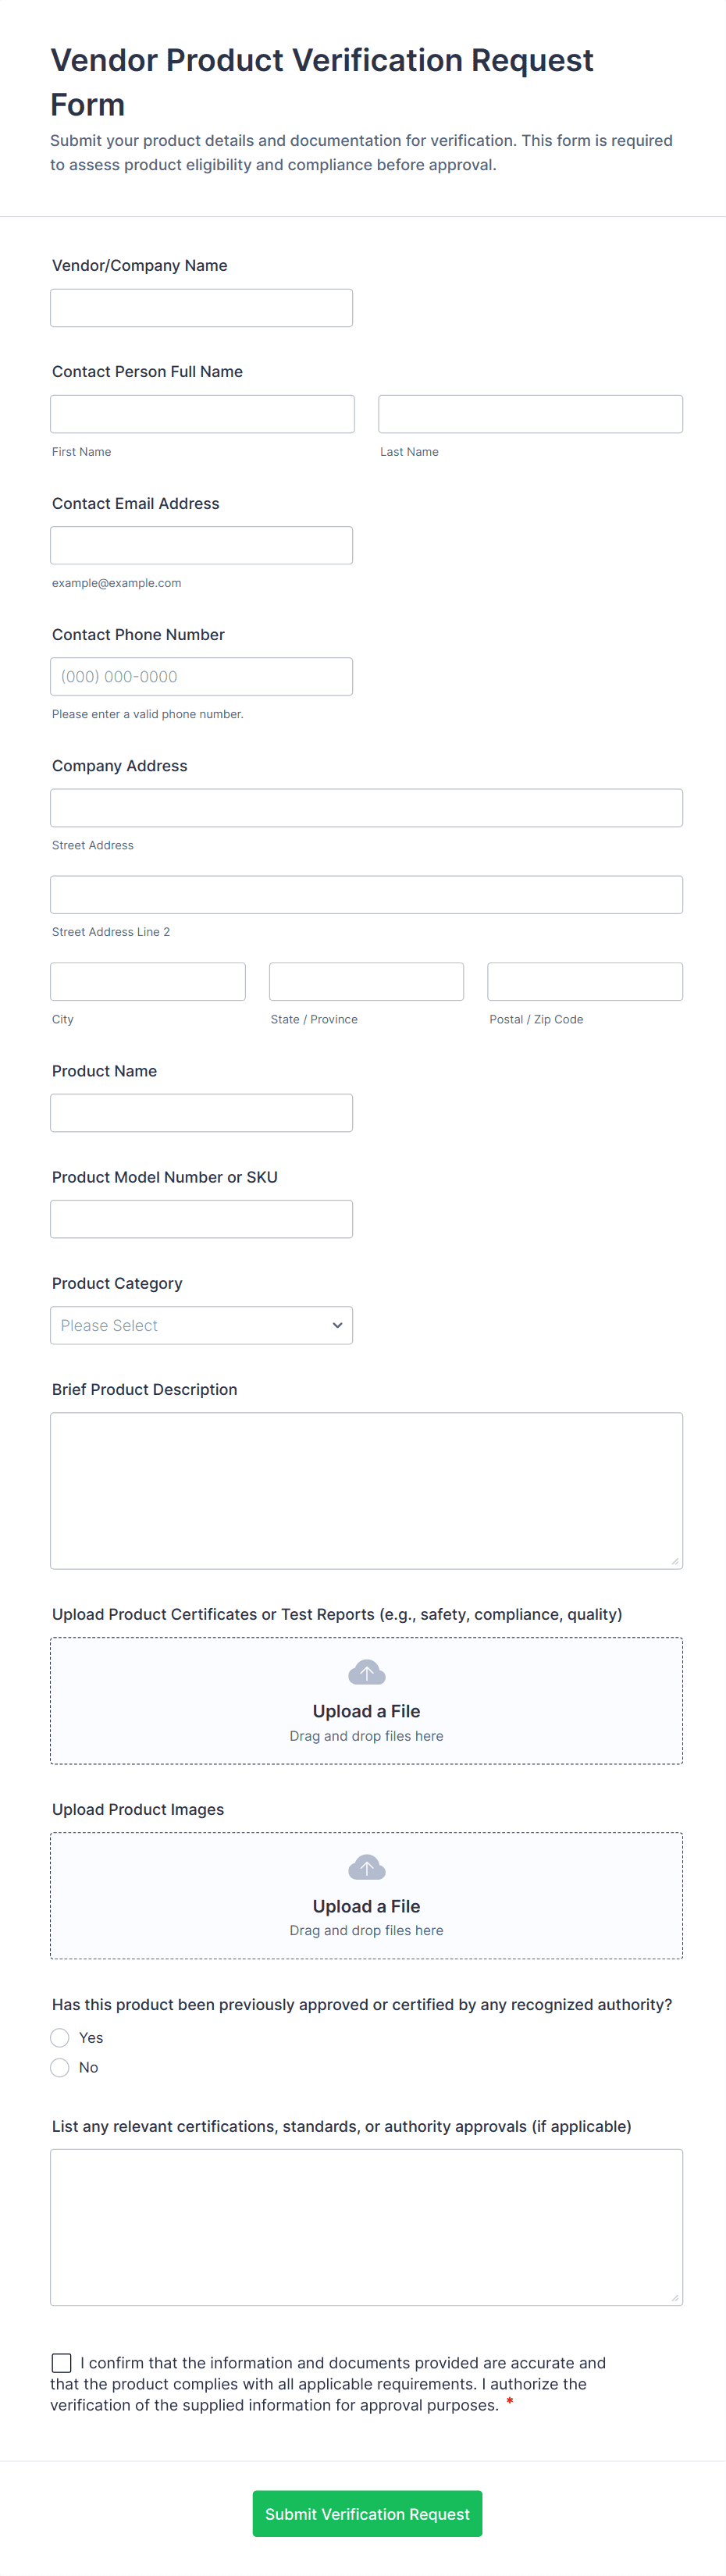Select Yes for previously approved product
Image resolution: width=726 pixels, height=2576 pixels.
[x=60, y=2037]
